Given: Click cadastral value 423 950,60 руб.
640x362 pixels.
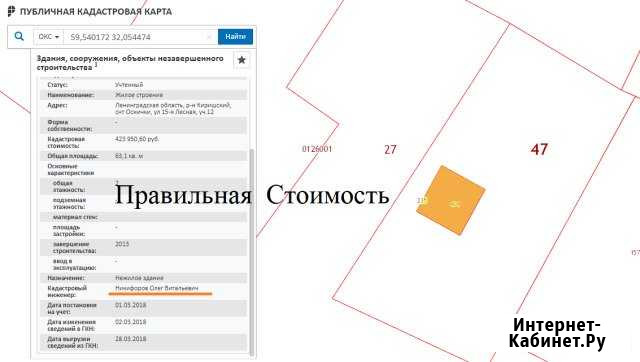Looking at the screenshot, I should (137, 139).
